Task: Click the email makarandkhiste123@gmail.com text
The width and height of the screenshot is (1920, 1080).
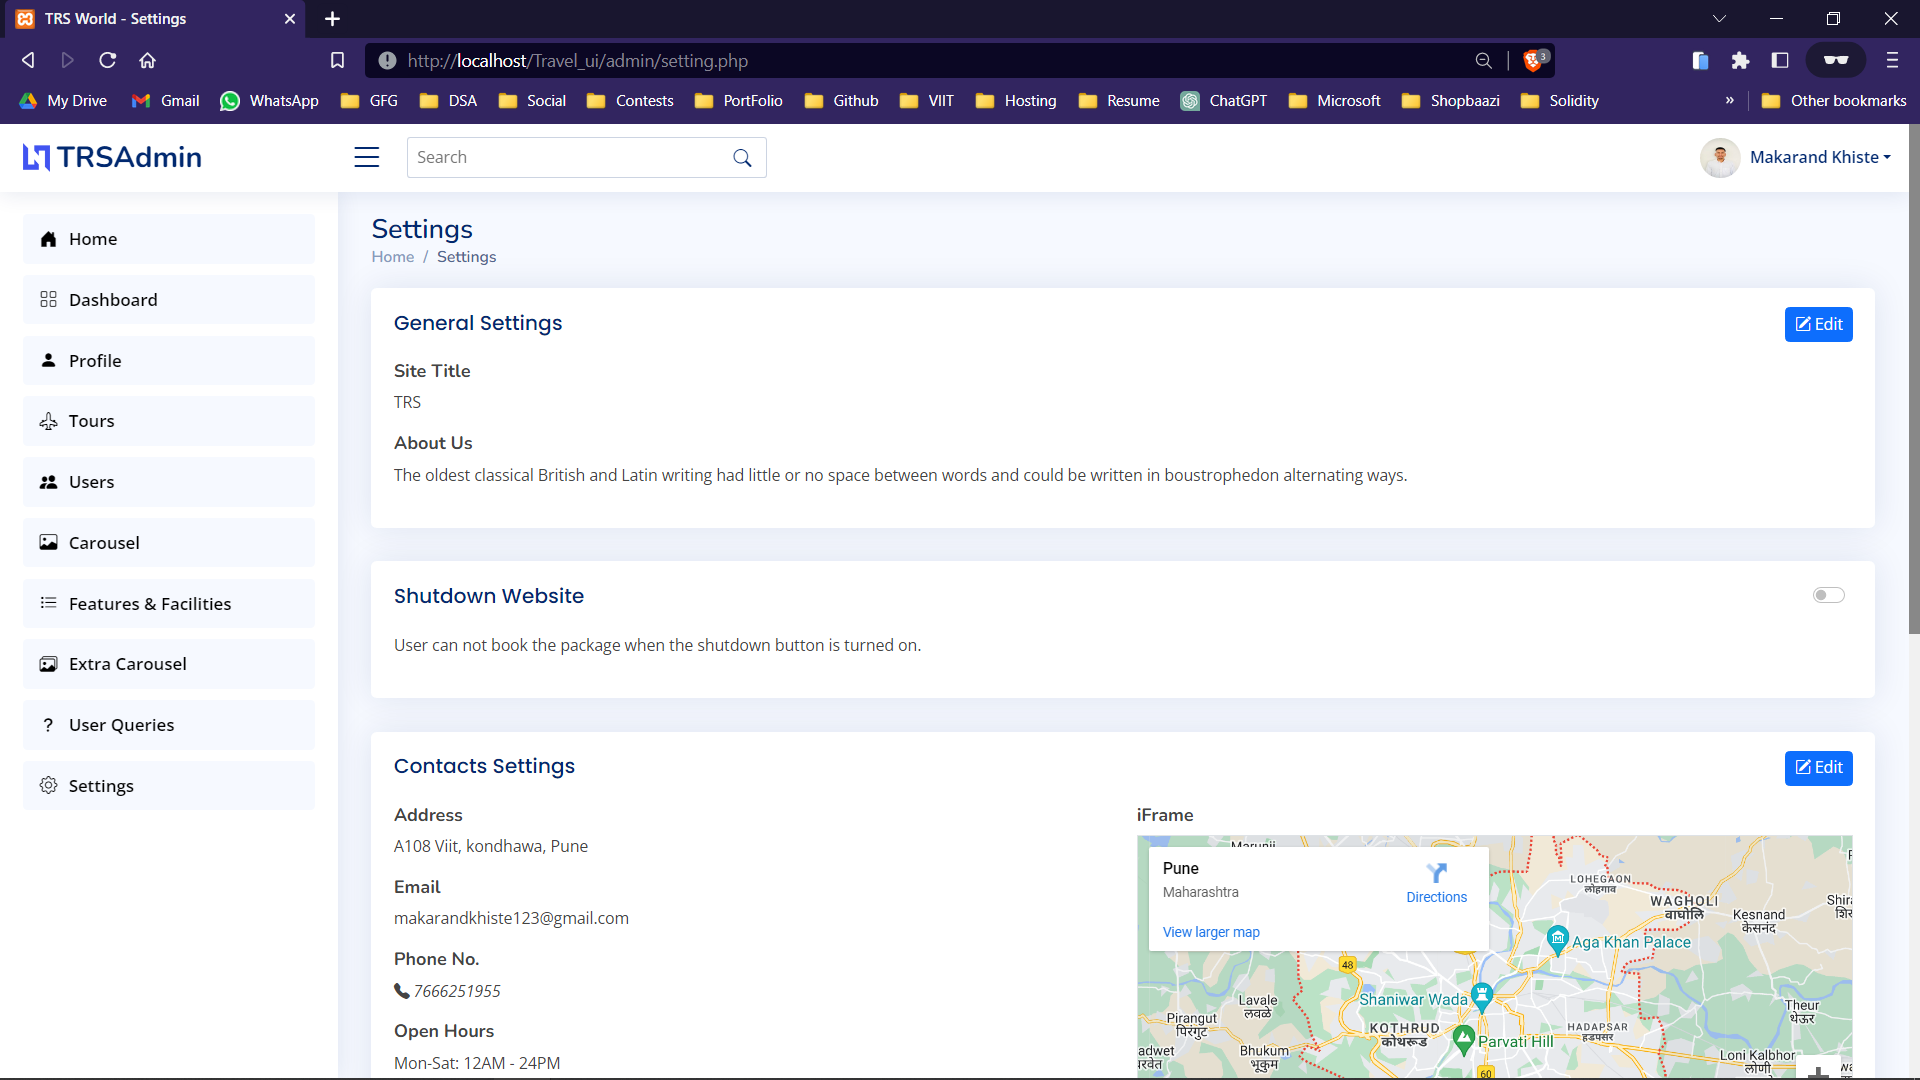Action: 511,918
